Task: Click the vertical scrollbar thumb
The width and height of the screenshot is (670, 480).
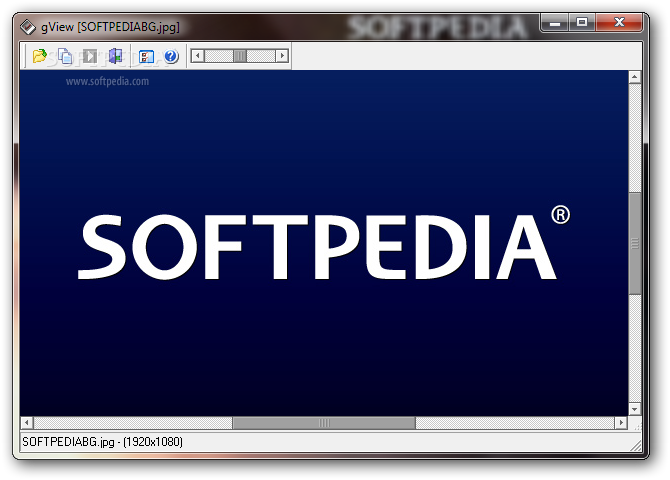Action: tap(635, 243)
